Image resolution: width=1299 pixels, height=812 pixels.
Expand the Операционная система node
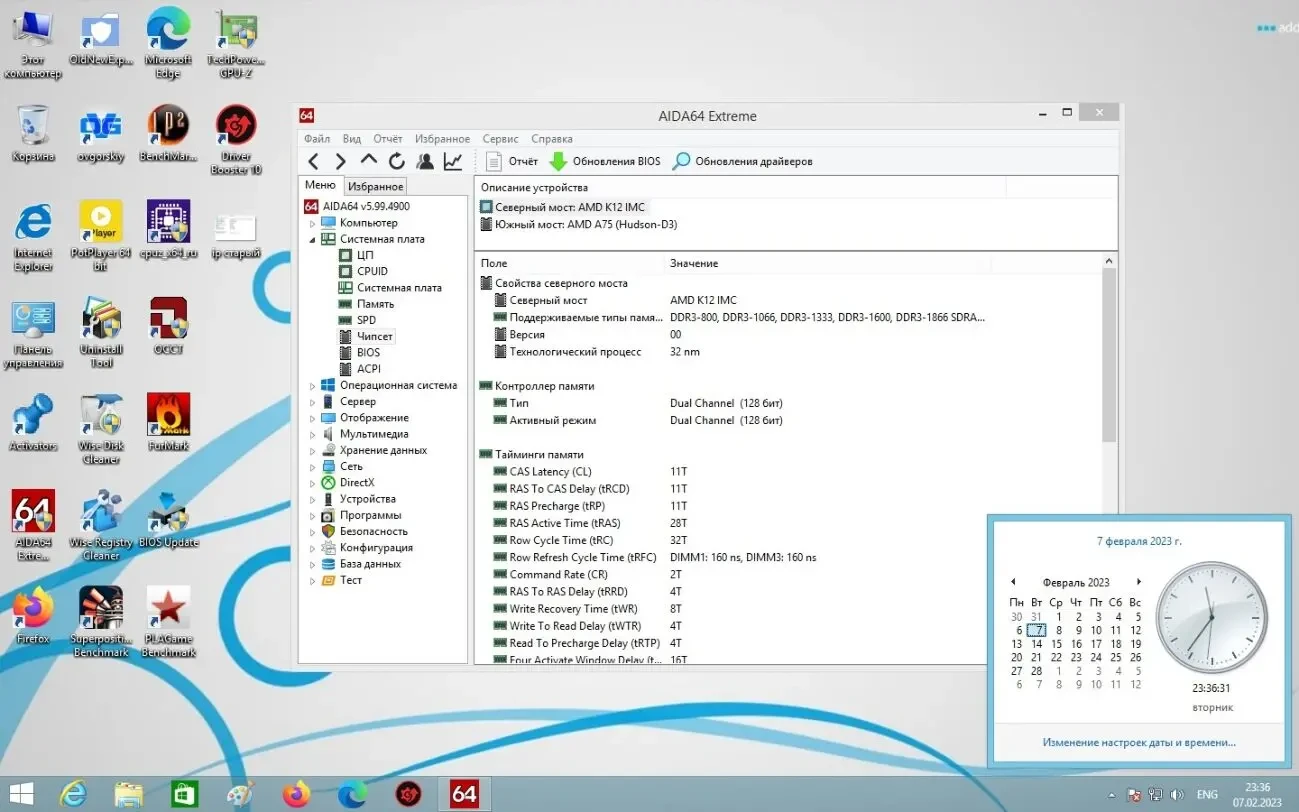313,385
